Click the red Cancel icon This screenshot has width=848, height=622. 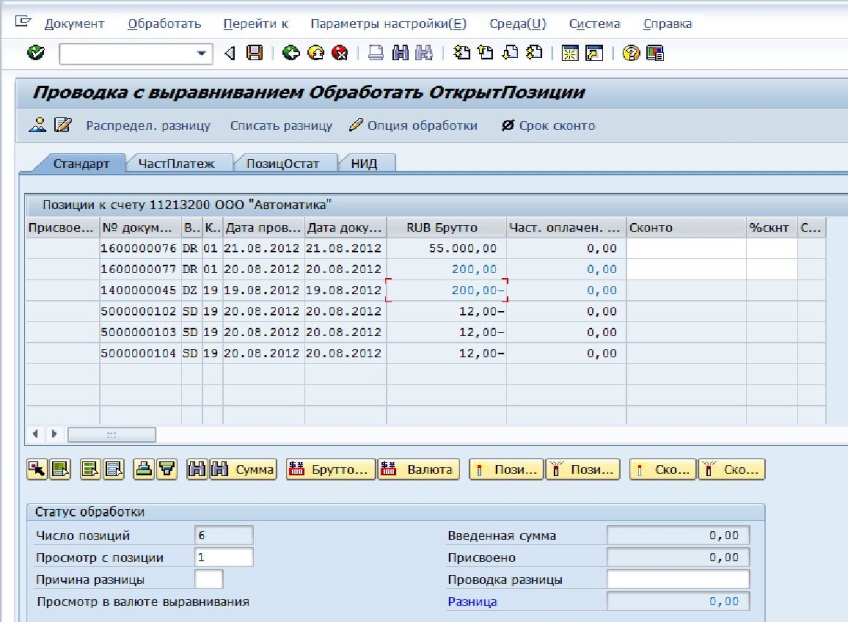[340, 53]
